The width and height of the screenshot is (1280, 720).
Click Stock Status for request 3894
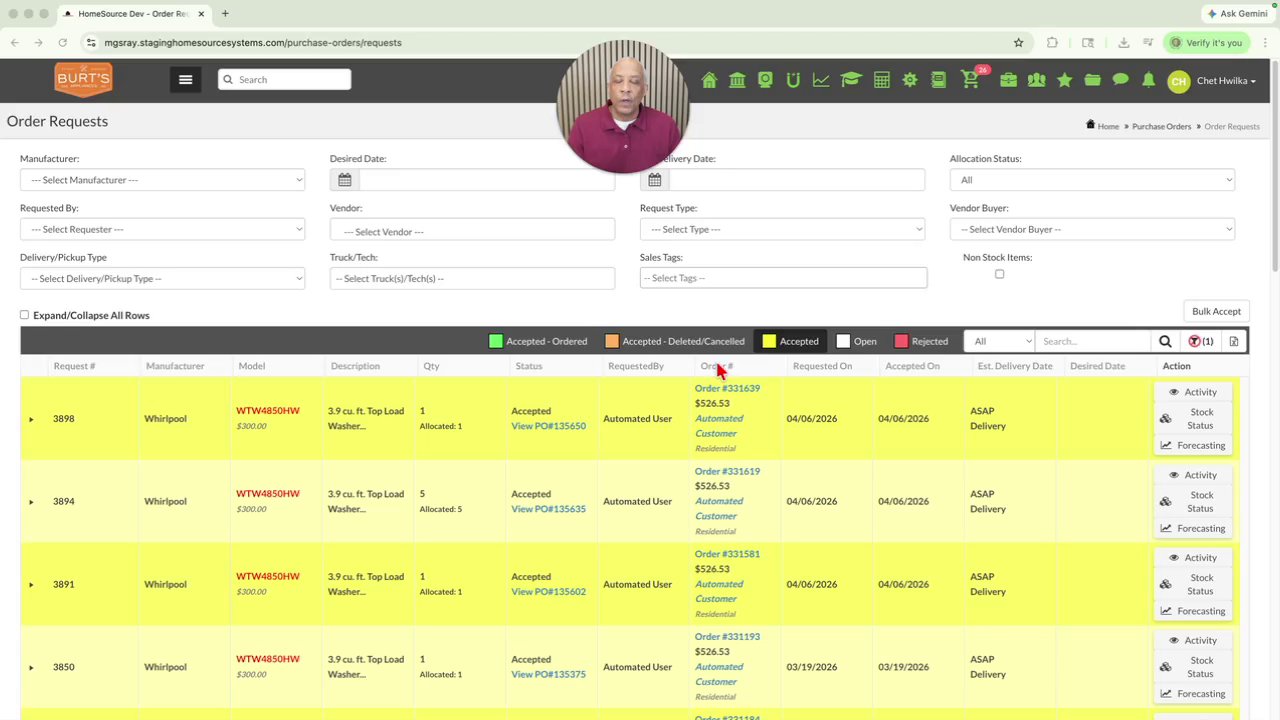[x=1192, y=502]
